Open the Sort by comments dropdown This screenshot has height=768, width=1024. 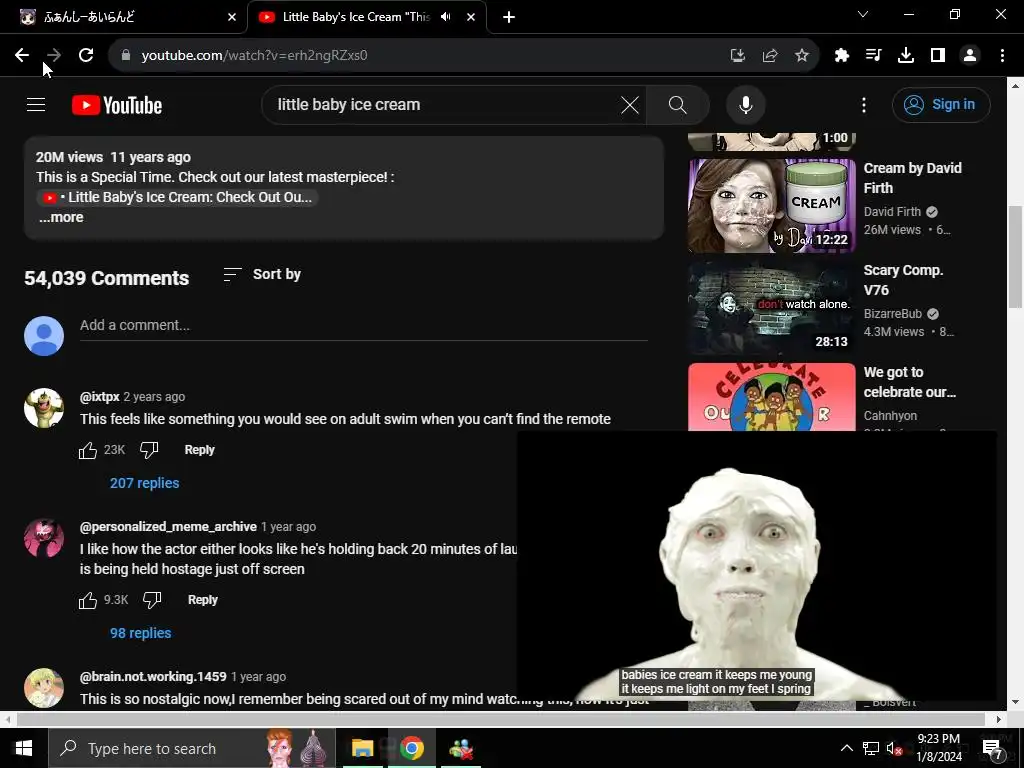pyautogui.click(x=262, y=274)
